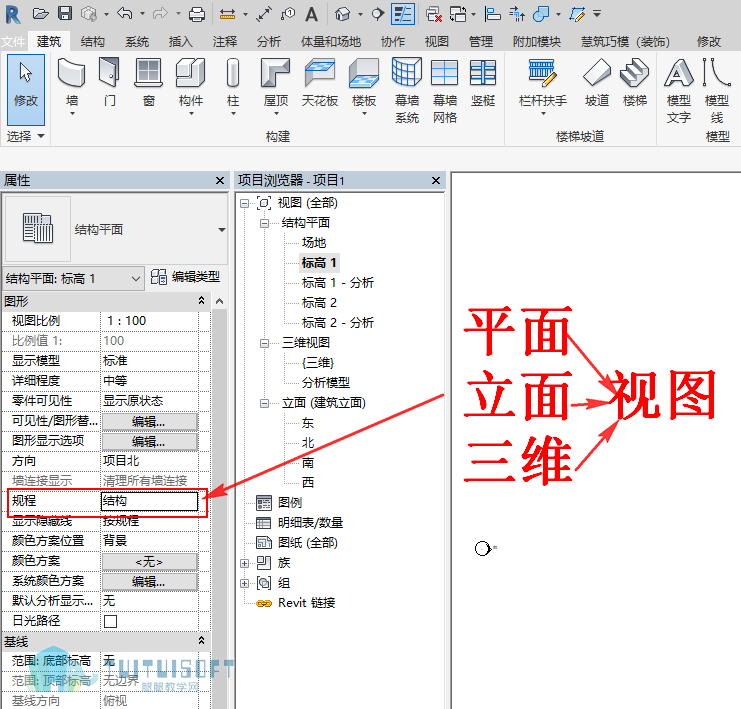Save the project with the floppy disk icon
The image size is (741, 709).
tap(65, 13)
